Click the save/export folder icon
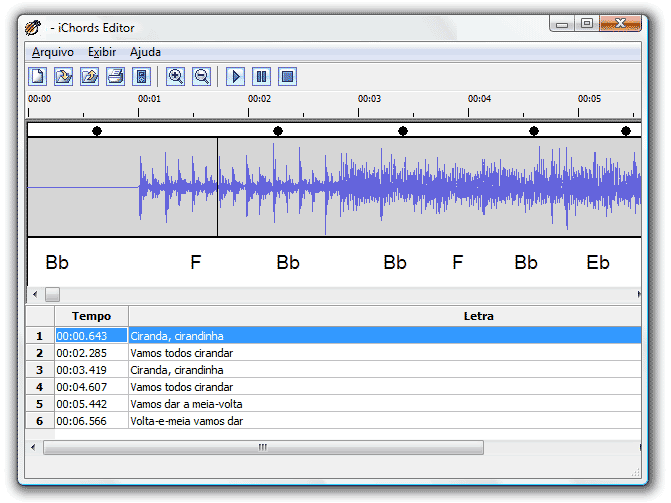This screenshot has height=503, width=671. tap(89, 77)
